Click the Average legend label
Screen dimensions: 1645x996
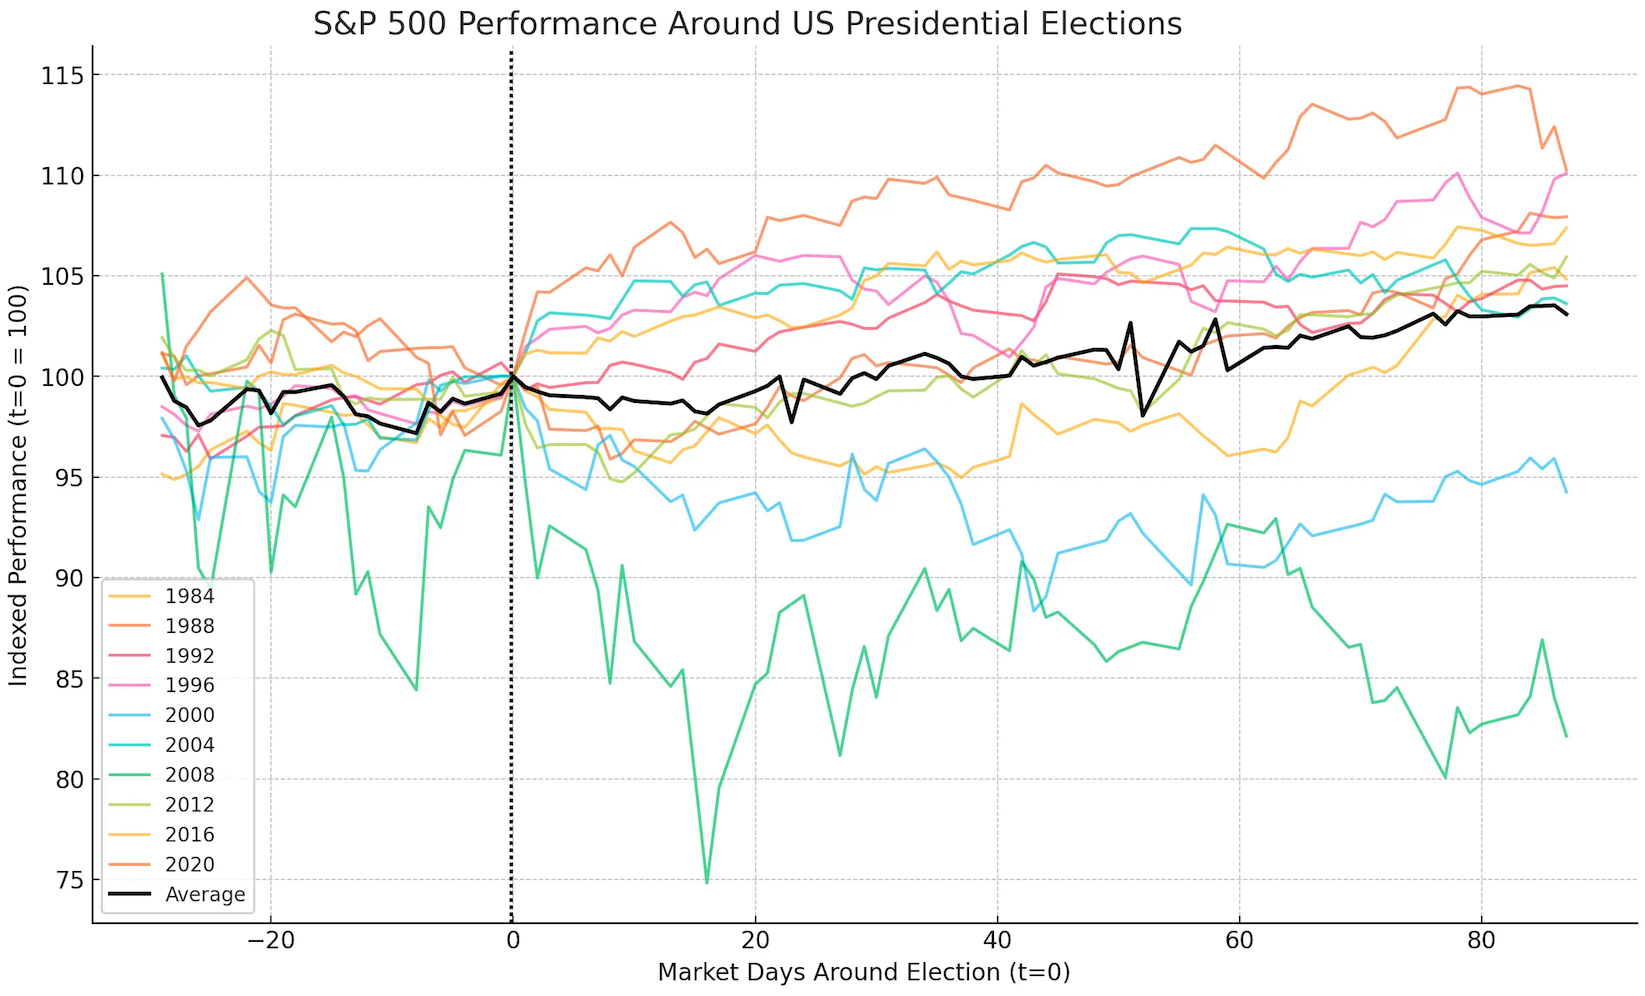point(205,895)
